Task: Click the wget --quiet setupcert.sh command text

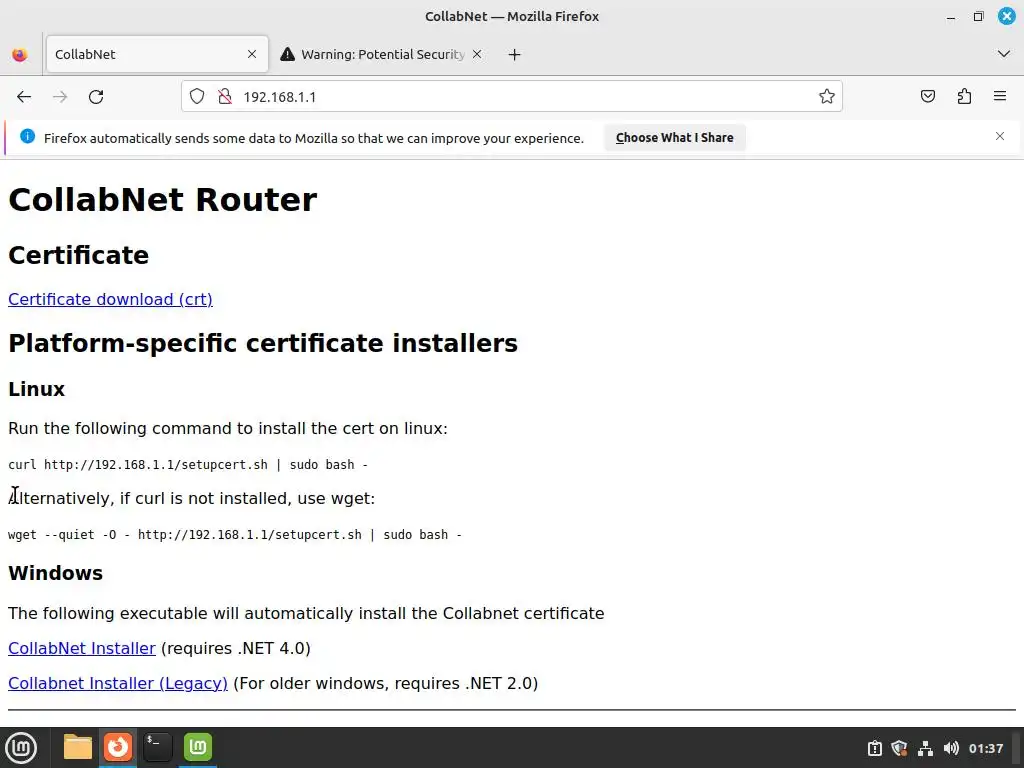Action: coord(235,535)
